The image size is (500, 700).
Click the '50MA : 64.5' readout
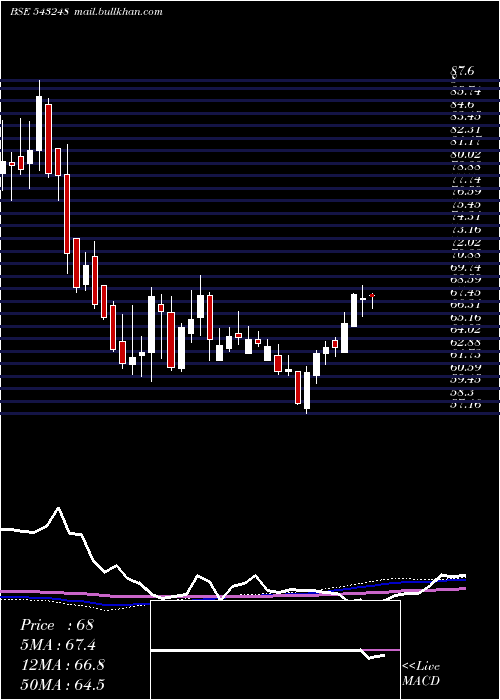point(62,685)
